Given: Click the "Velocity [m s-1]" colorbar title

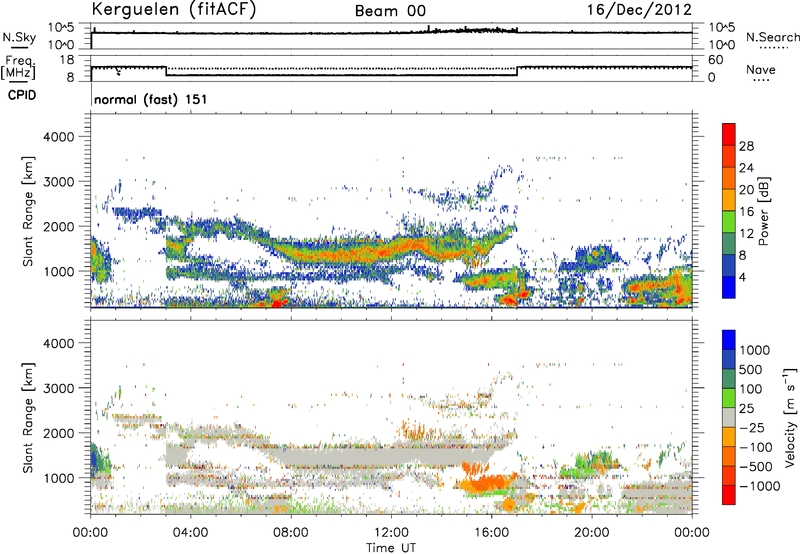Looking at the screenshot, I should 790,417.
